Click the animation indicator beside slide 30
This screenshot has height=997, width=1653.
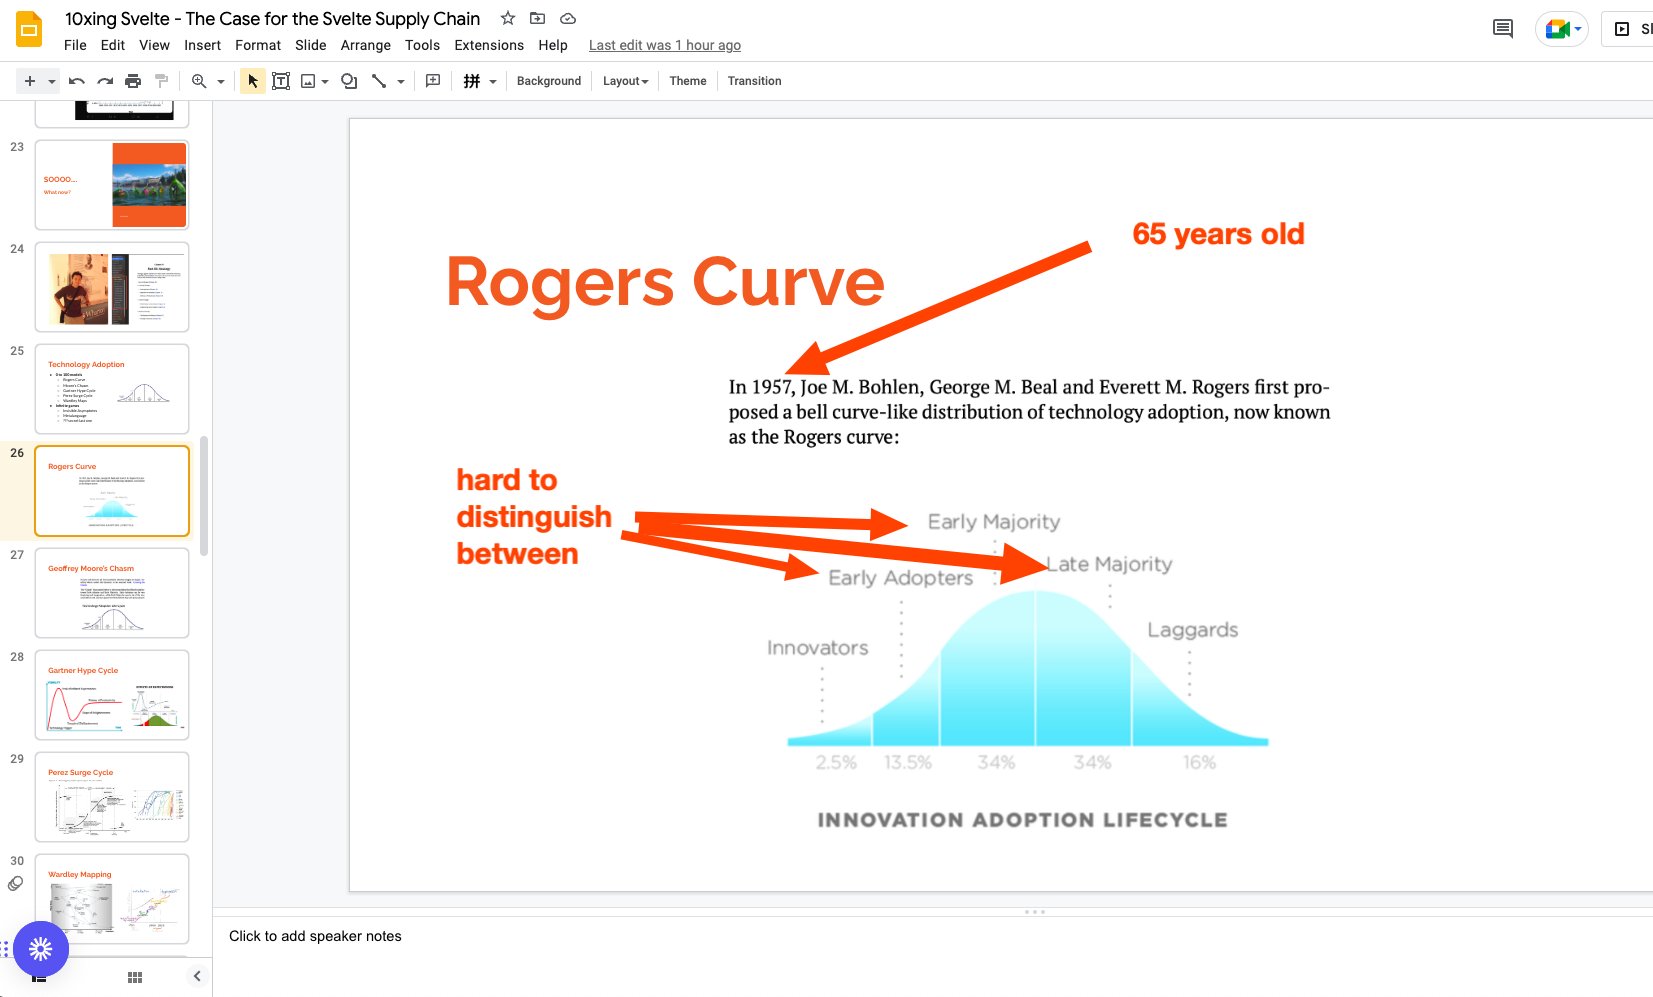pyautogui.click(x=15, y=884)
